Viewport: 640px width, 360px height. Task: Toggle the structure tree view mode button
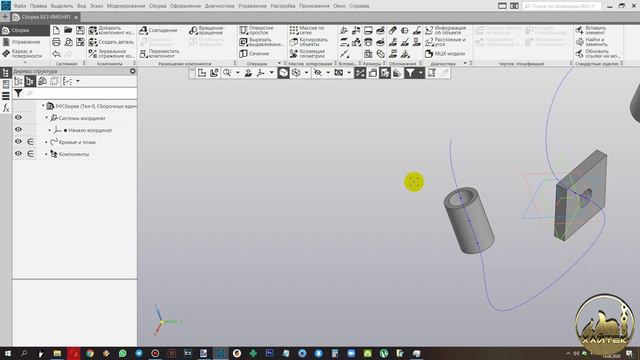coord(30,81)
